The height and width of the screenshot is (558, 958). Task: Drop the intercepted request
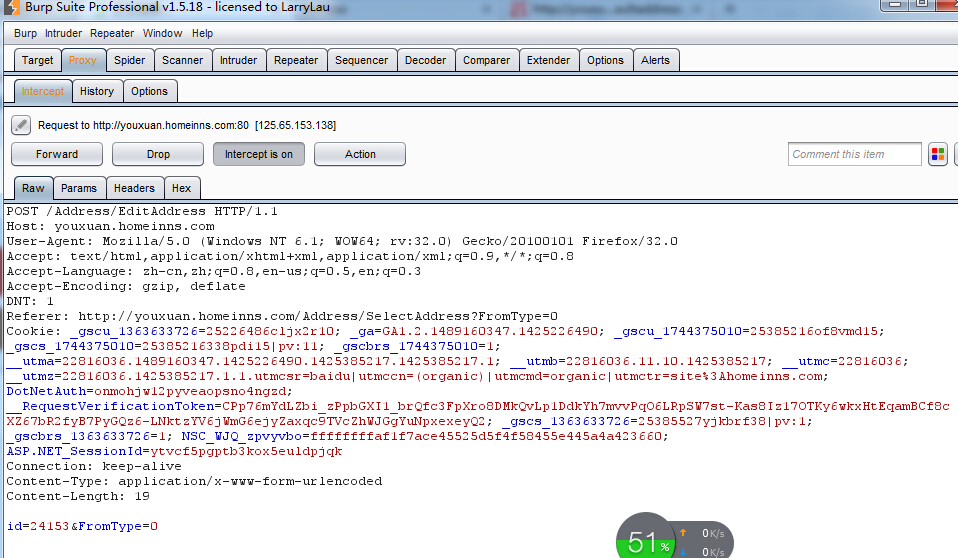tap(158, 154)
